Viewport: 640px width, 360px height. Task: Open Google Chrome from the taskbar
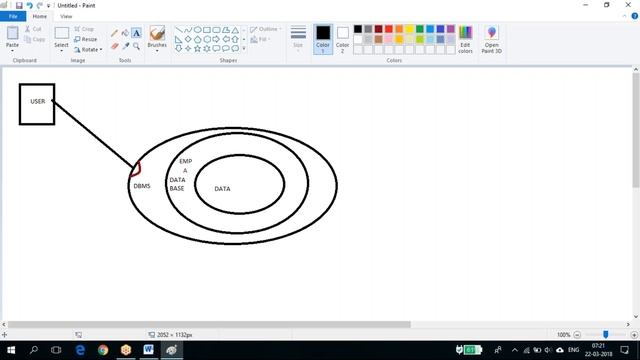tap(103, 350)
